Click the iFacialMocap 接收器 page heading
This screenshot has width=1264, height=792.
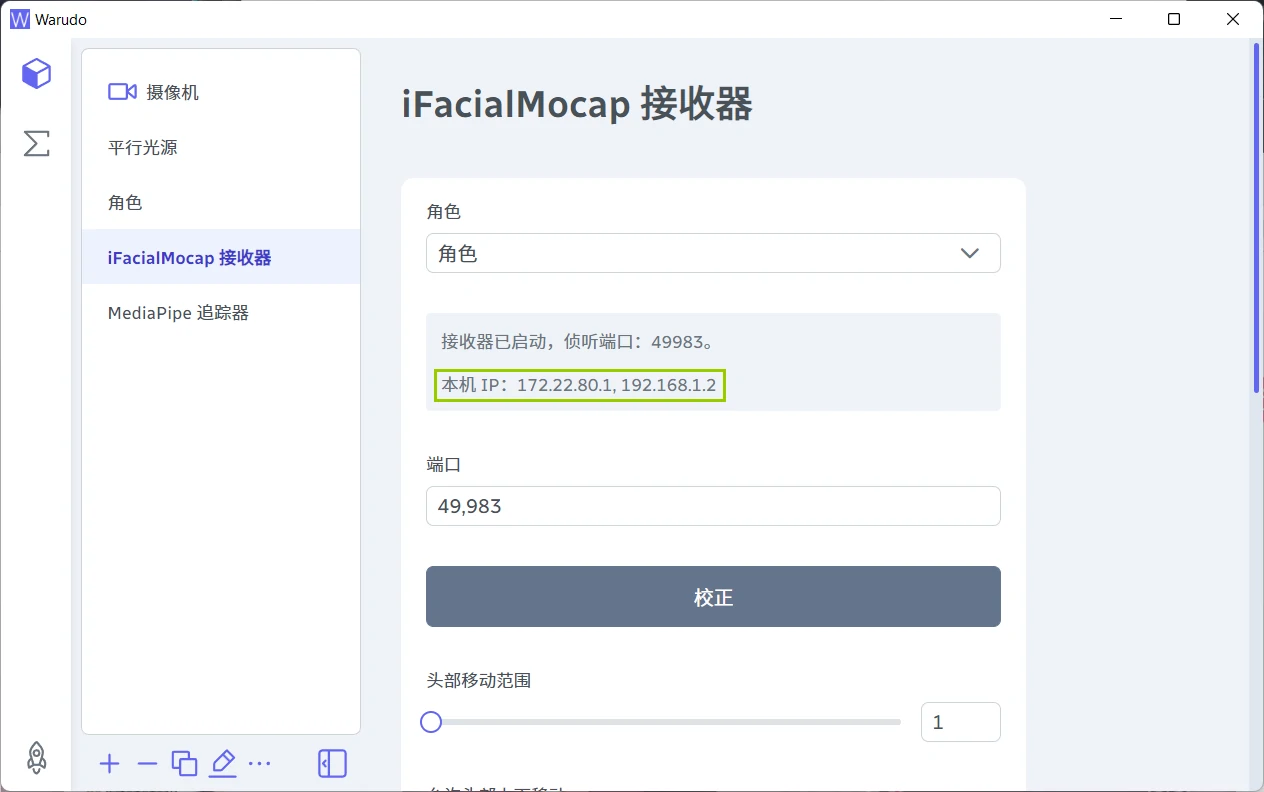577,104
